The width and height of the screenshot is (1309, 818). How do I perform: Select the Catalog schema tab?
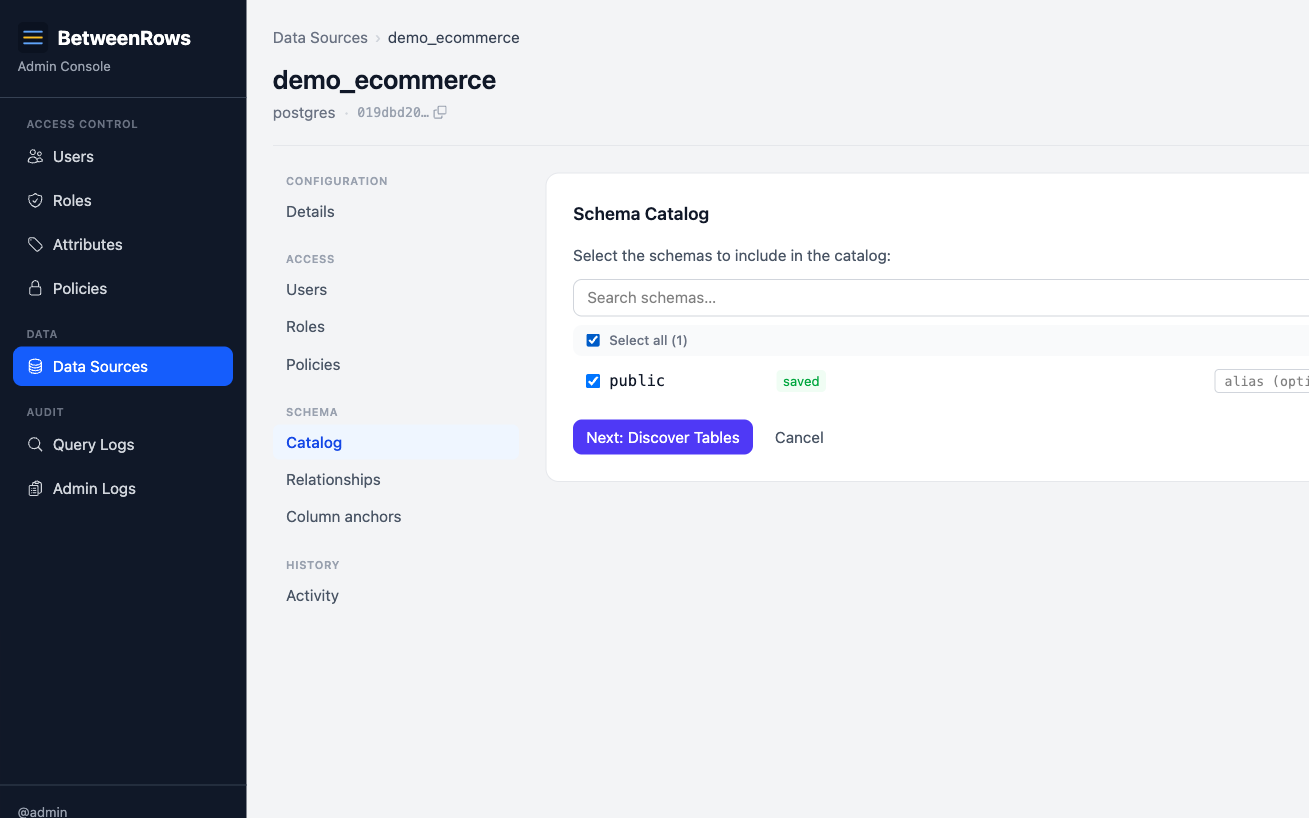(396, 443)
